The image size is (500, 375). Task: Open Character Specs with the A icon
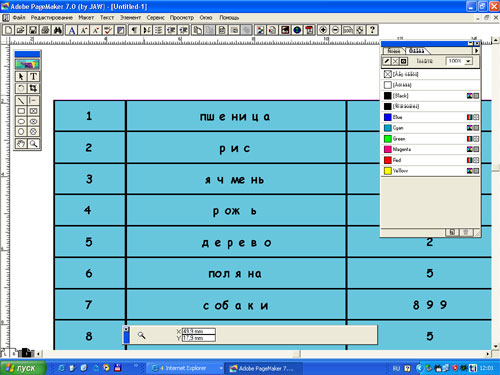pyautogui.click(x=72, y=30)
